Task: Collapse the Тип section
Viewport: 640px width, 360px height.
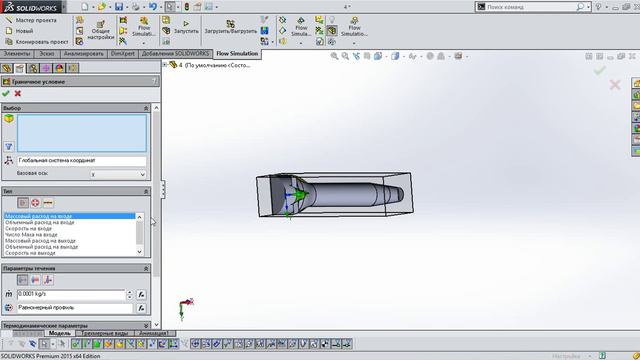Action: pyautogui.click(x=146, y=191)
